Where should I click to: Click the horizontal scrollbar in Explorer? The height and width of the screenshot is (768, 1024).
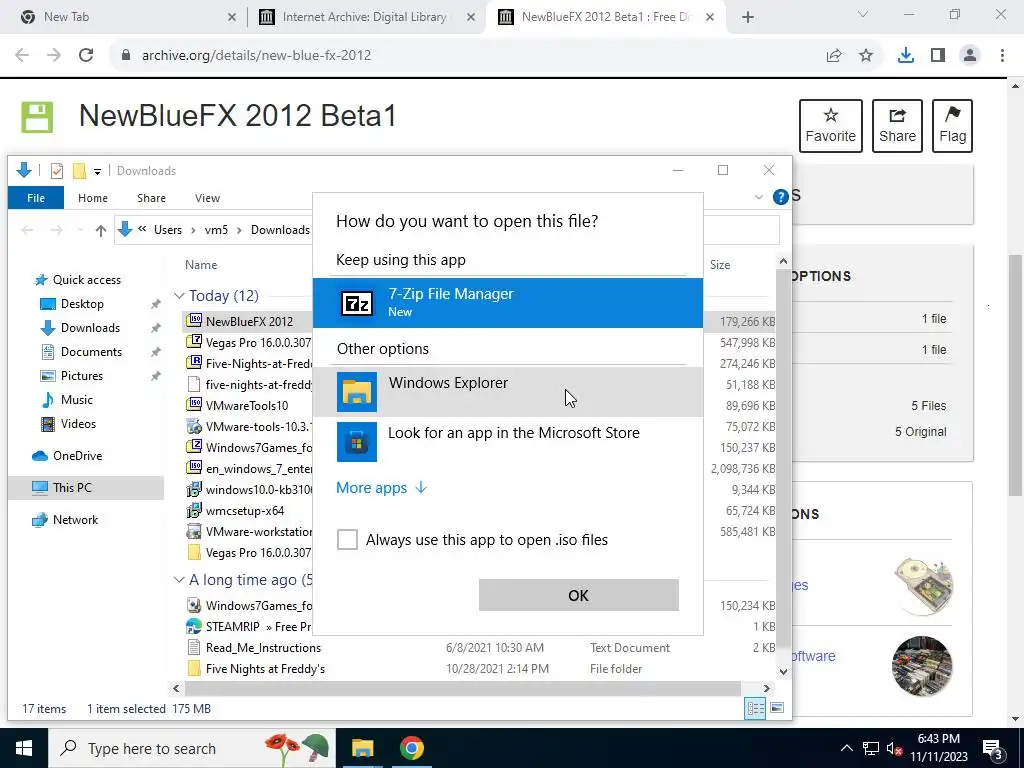coord(463,688)
